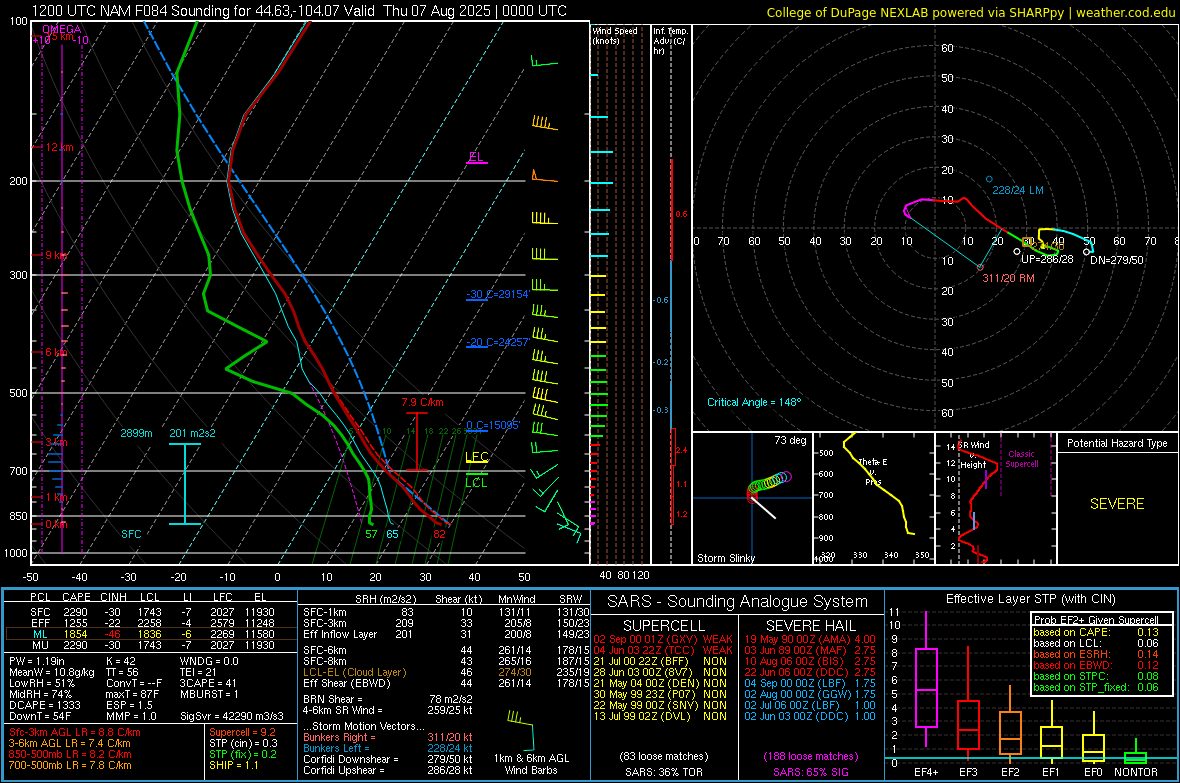Click the Corfidi Downshear entry

pos(388,760)
